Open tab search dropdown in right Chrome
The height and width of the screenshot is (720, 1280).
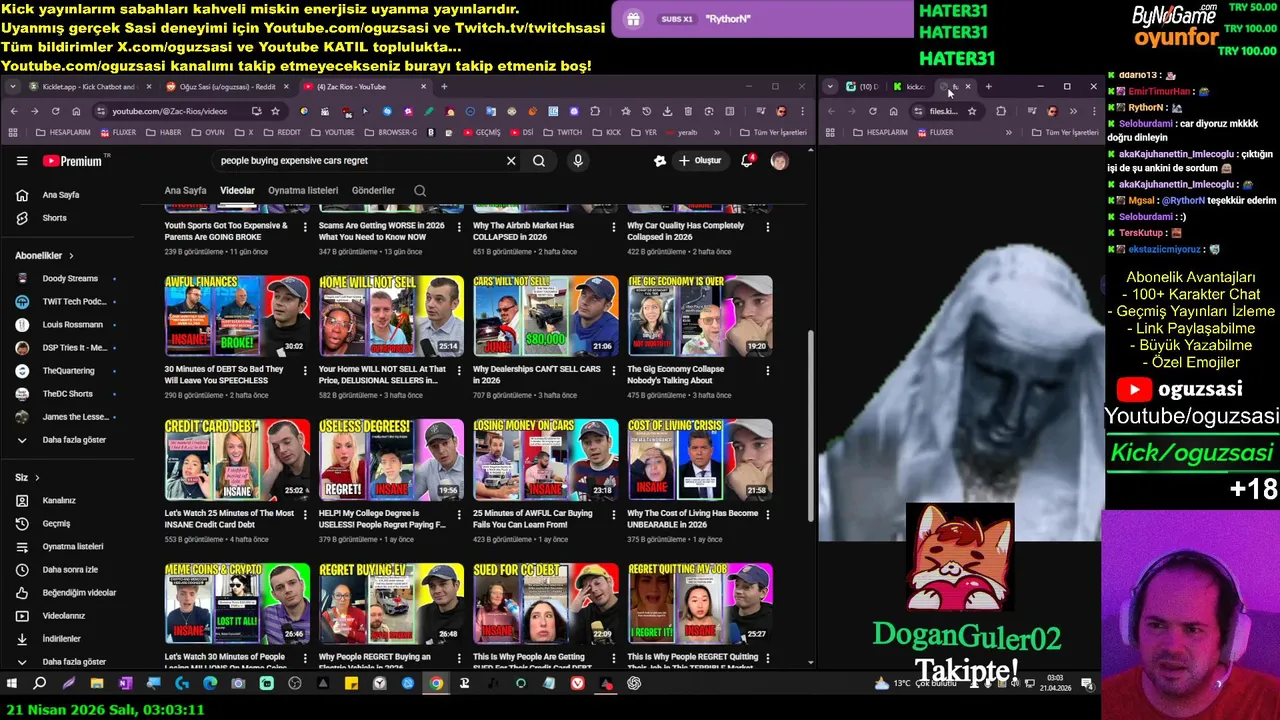pos(830,87)
